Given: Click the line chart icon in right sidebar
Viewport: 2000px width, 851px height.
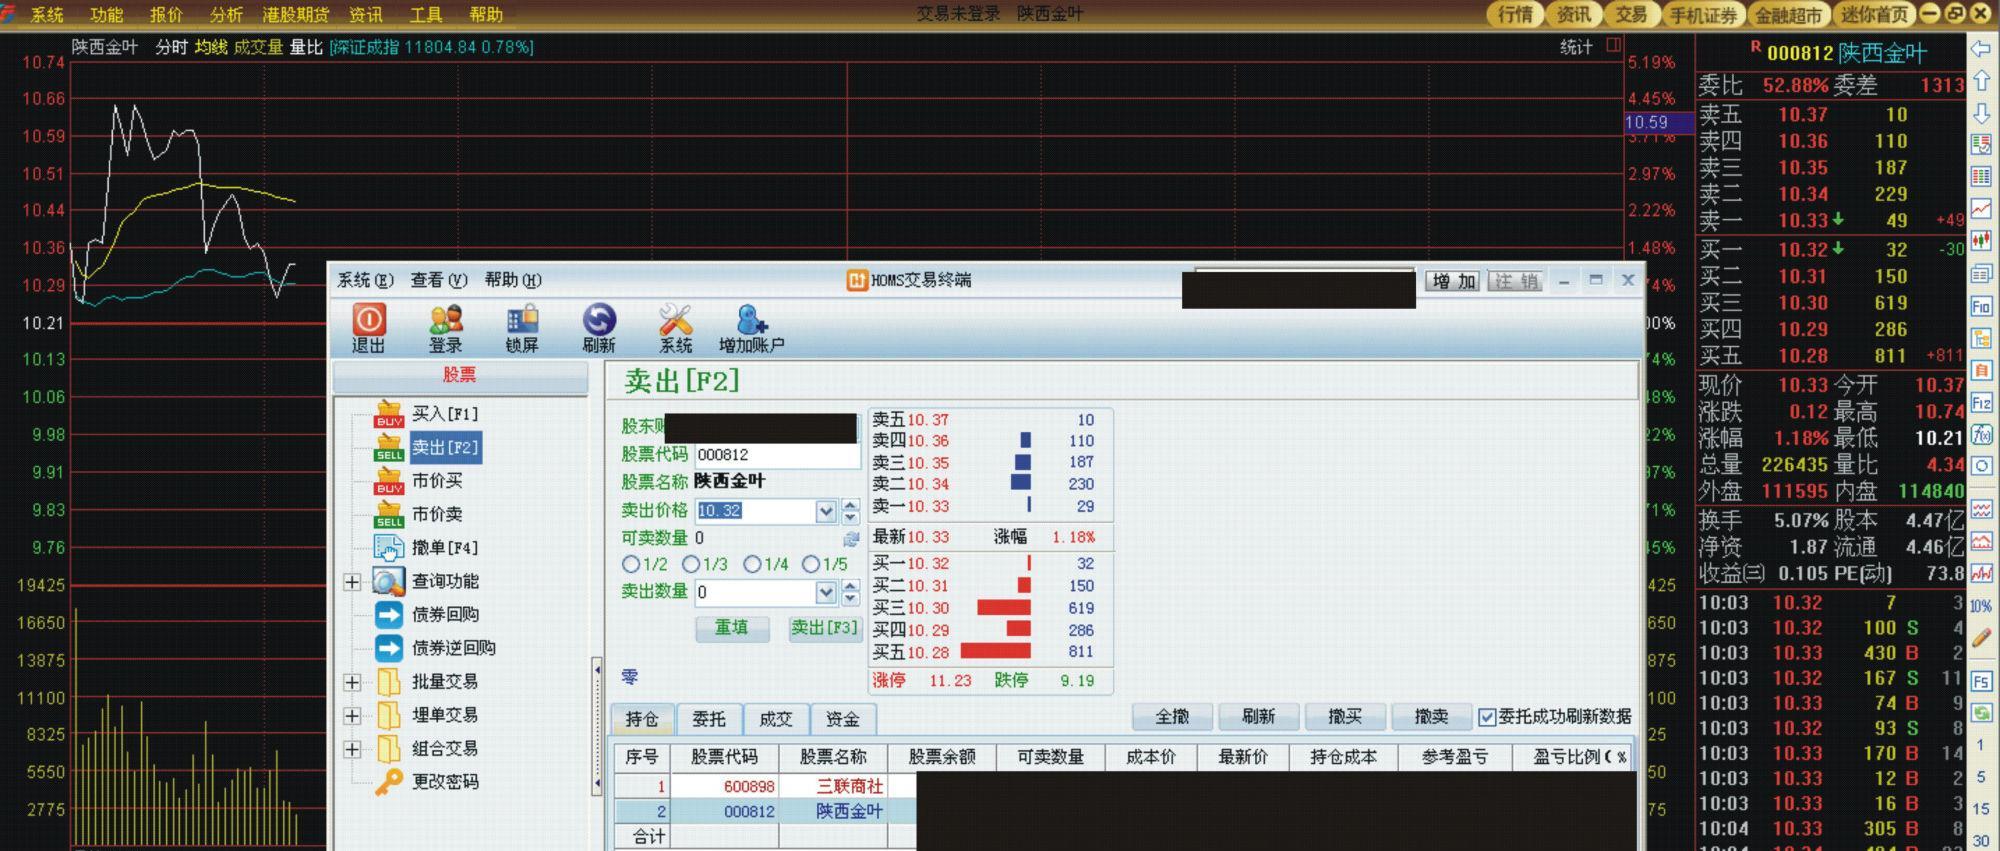Looking at the screenshot, I should point(1980,209).
